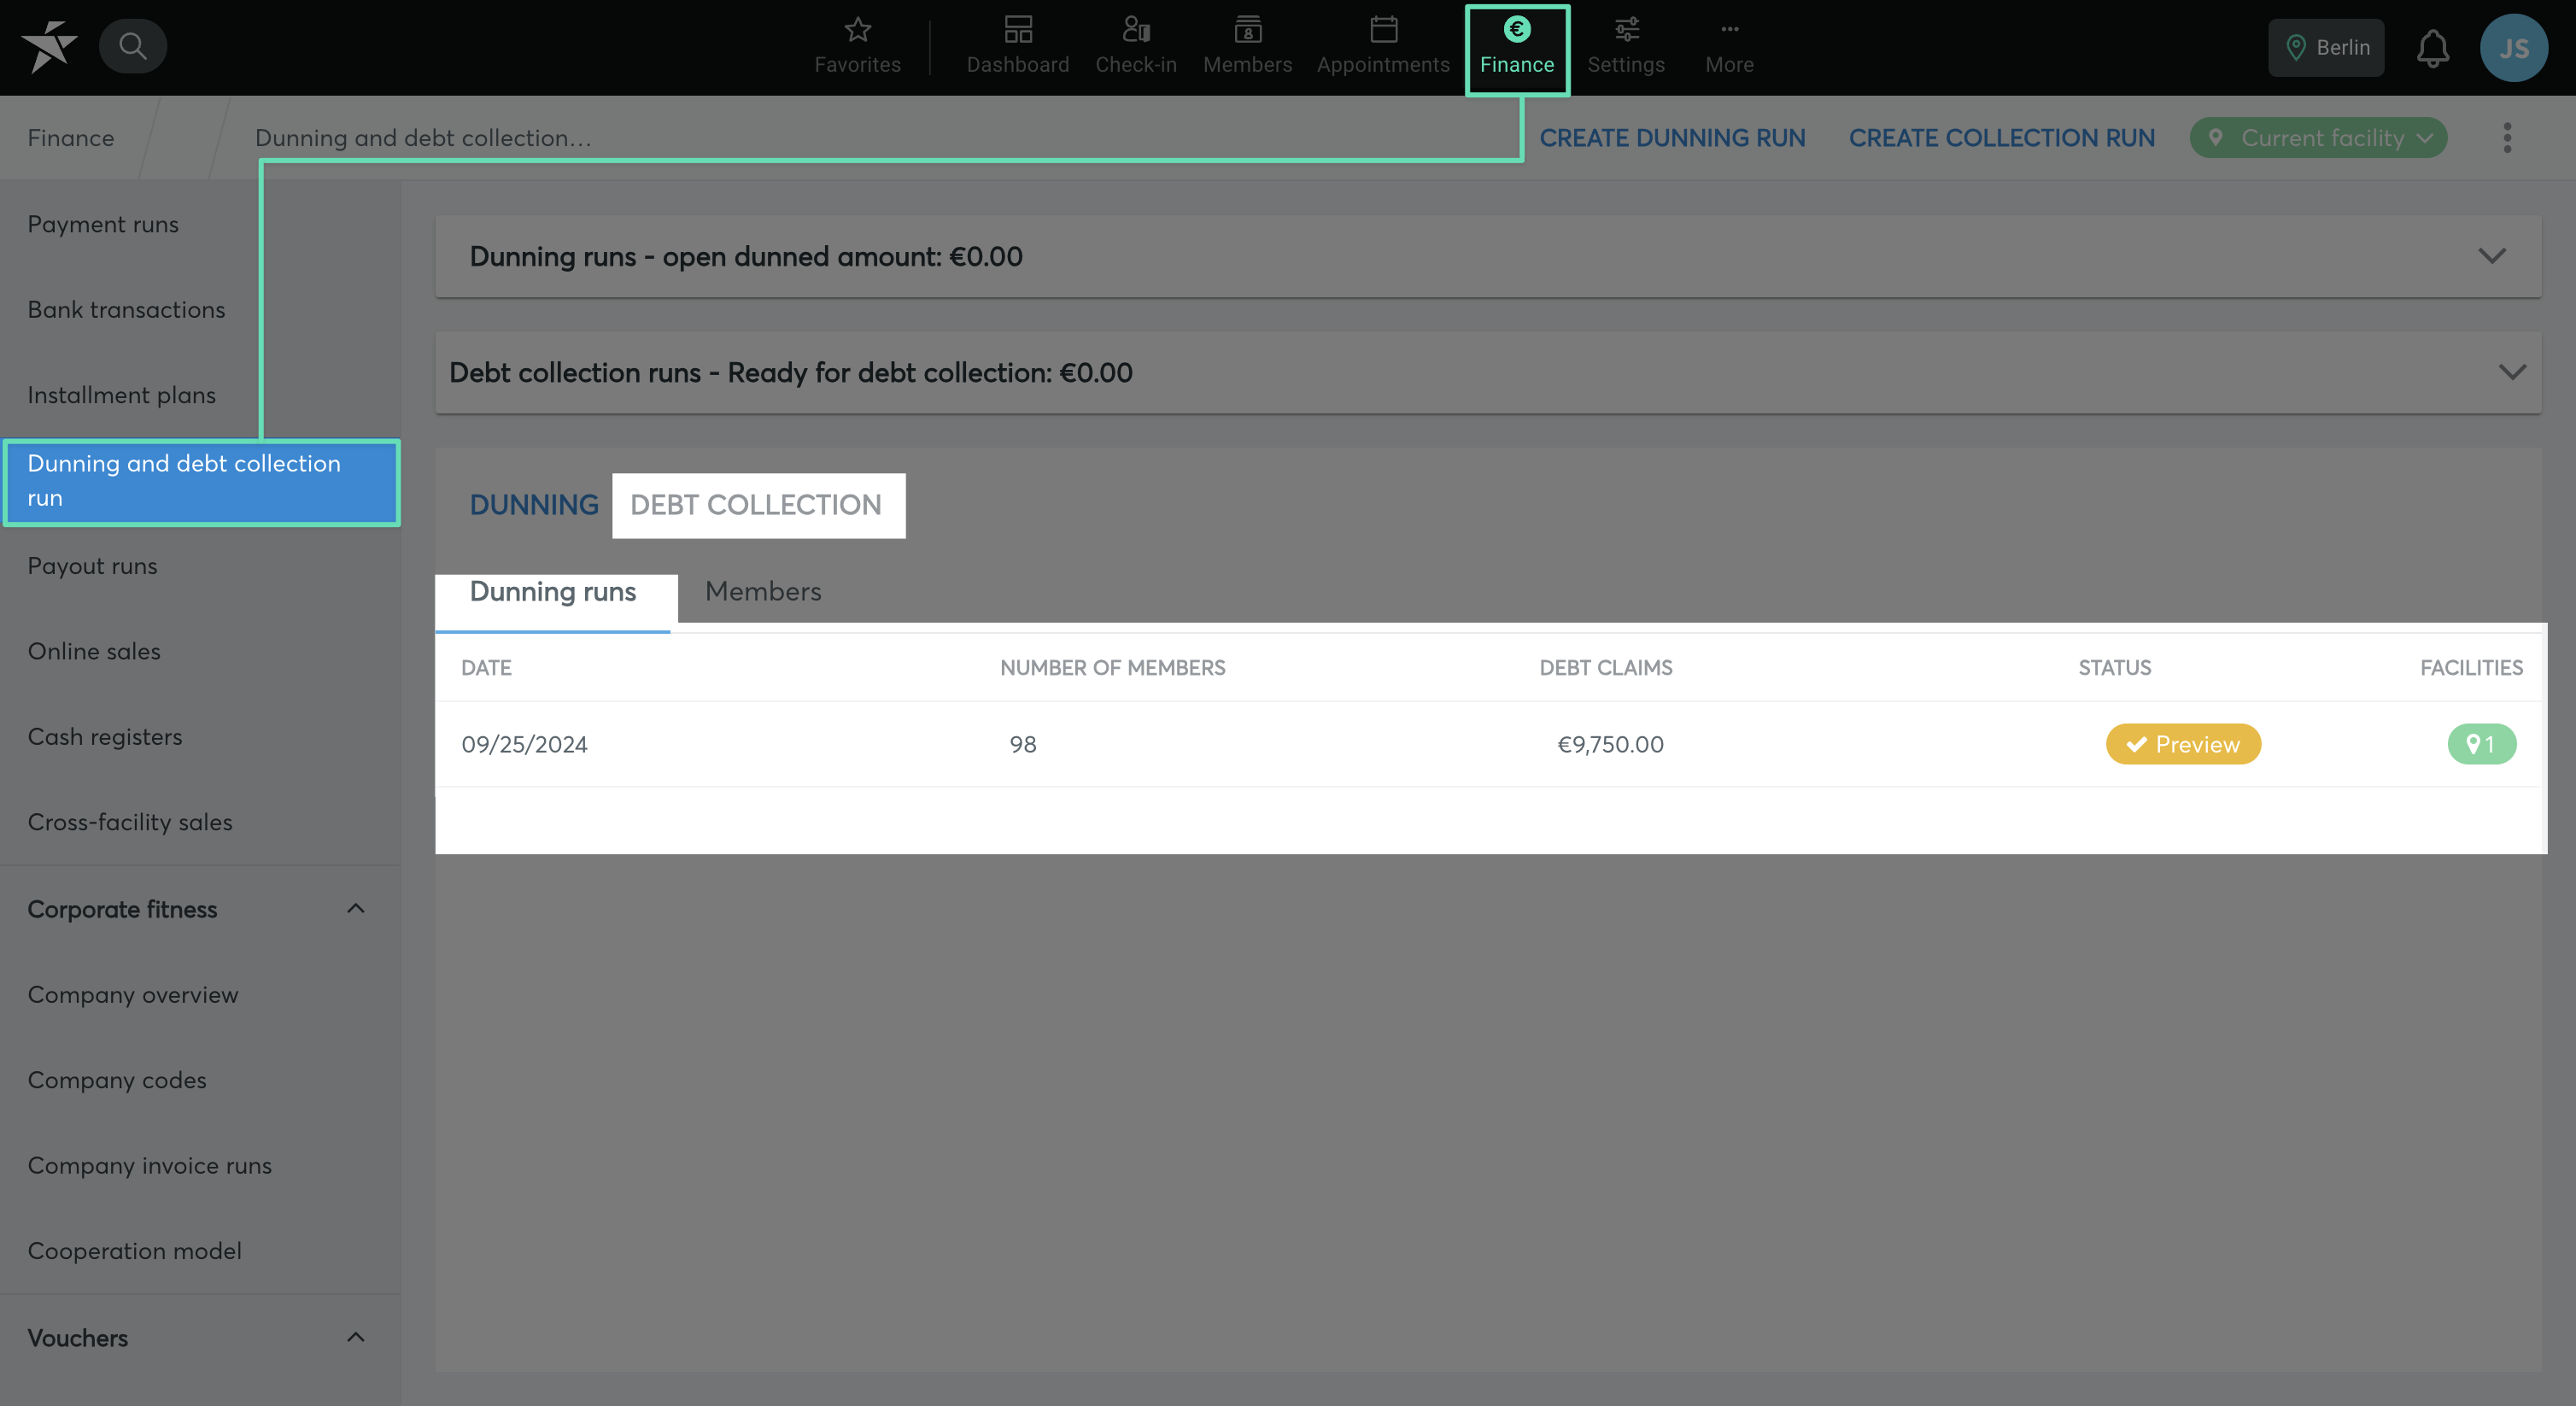Expand the Debt collection runs panel

point(1487,372)
